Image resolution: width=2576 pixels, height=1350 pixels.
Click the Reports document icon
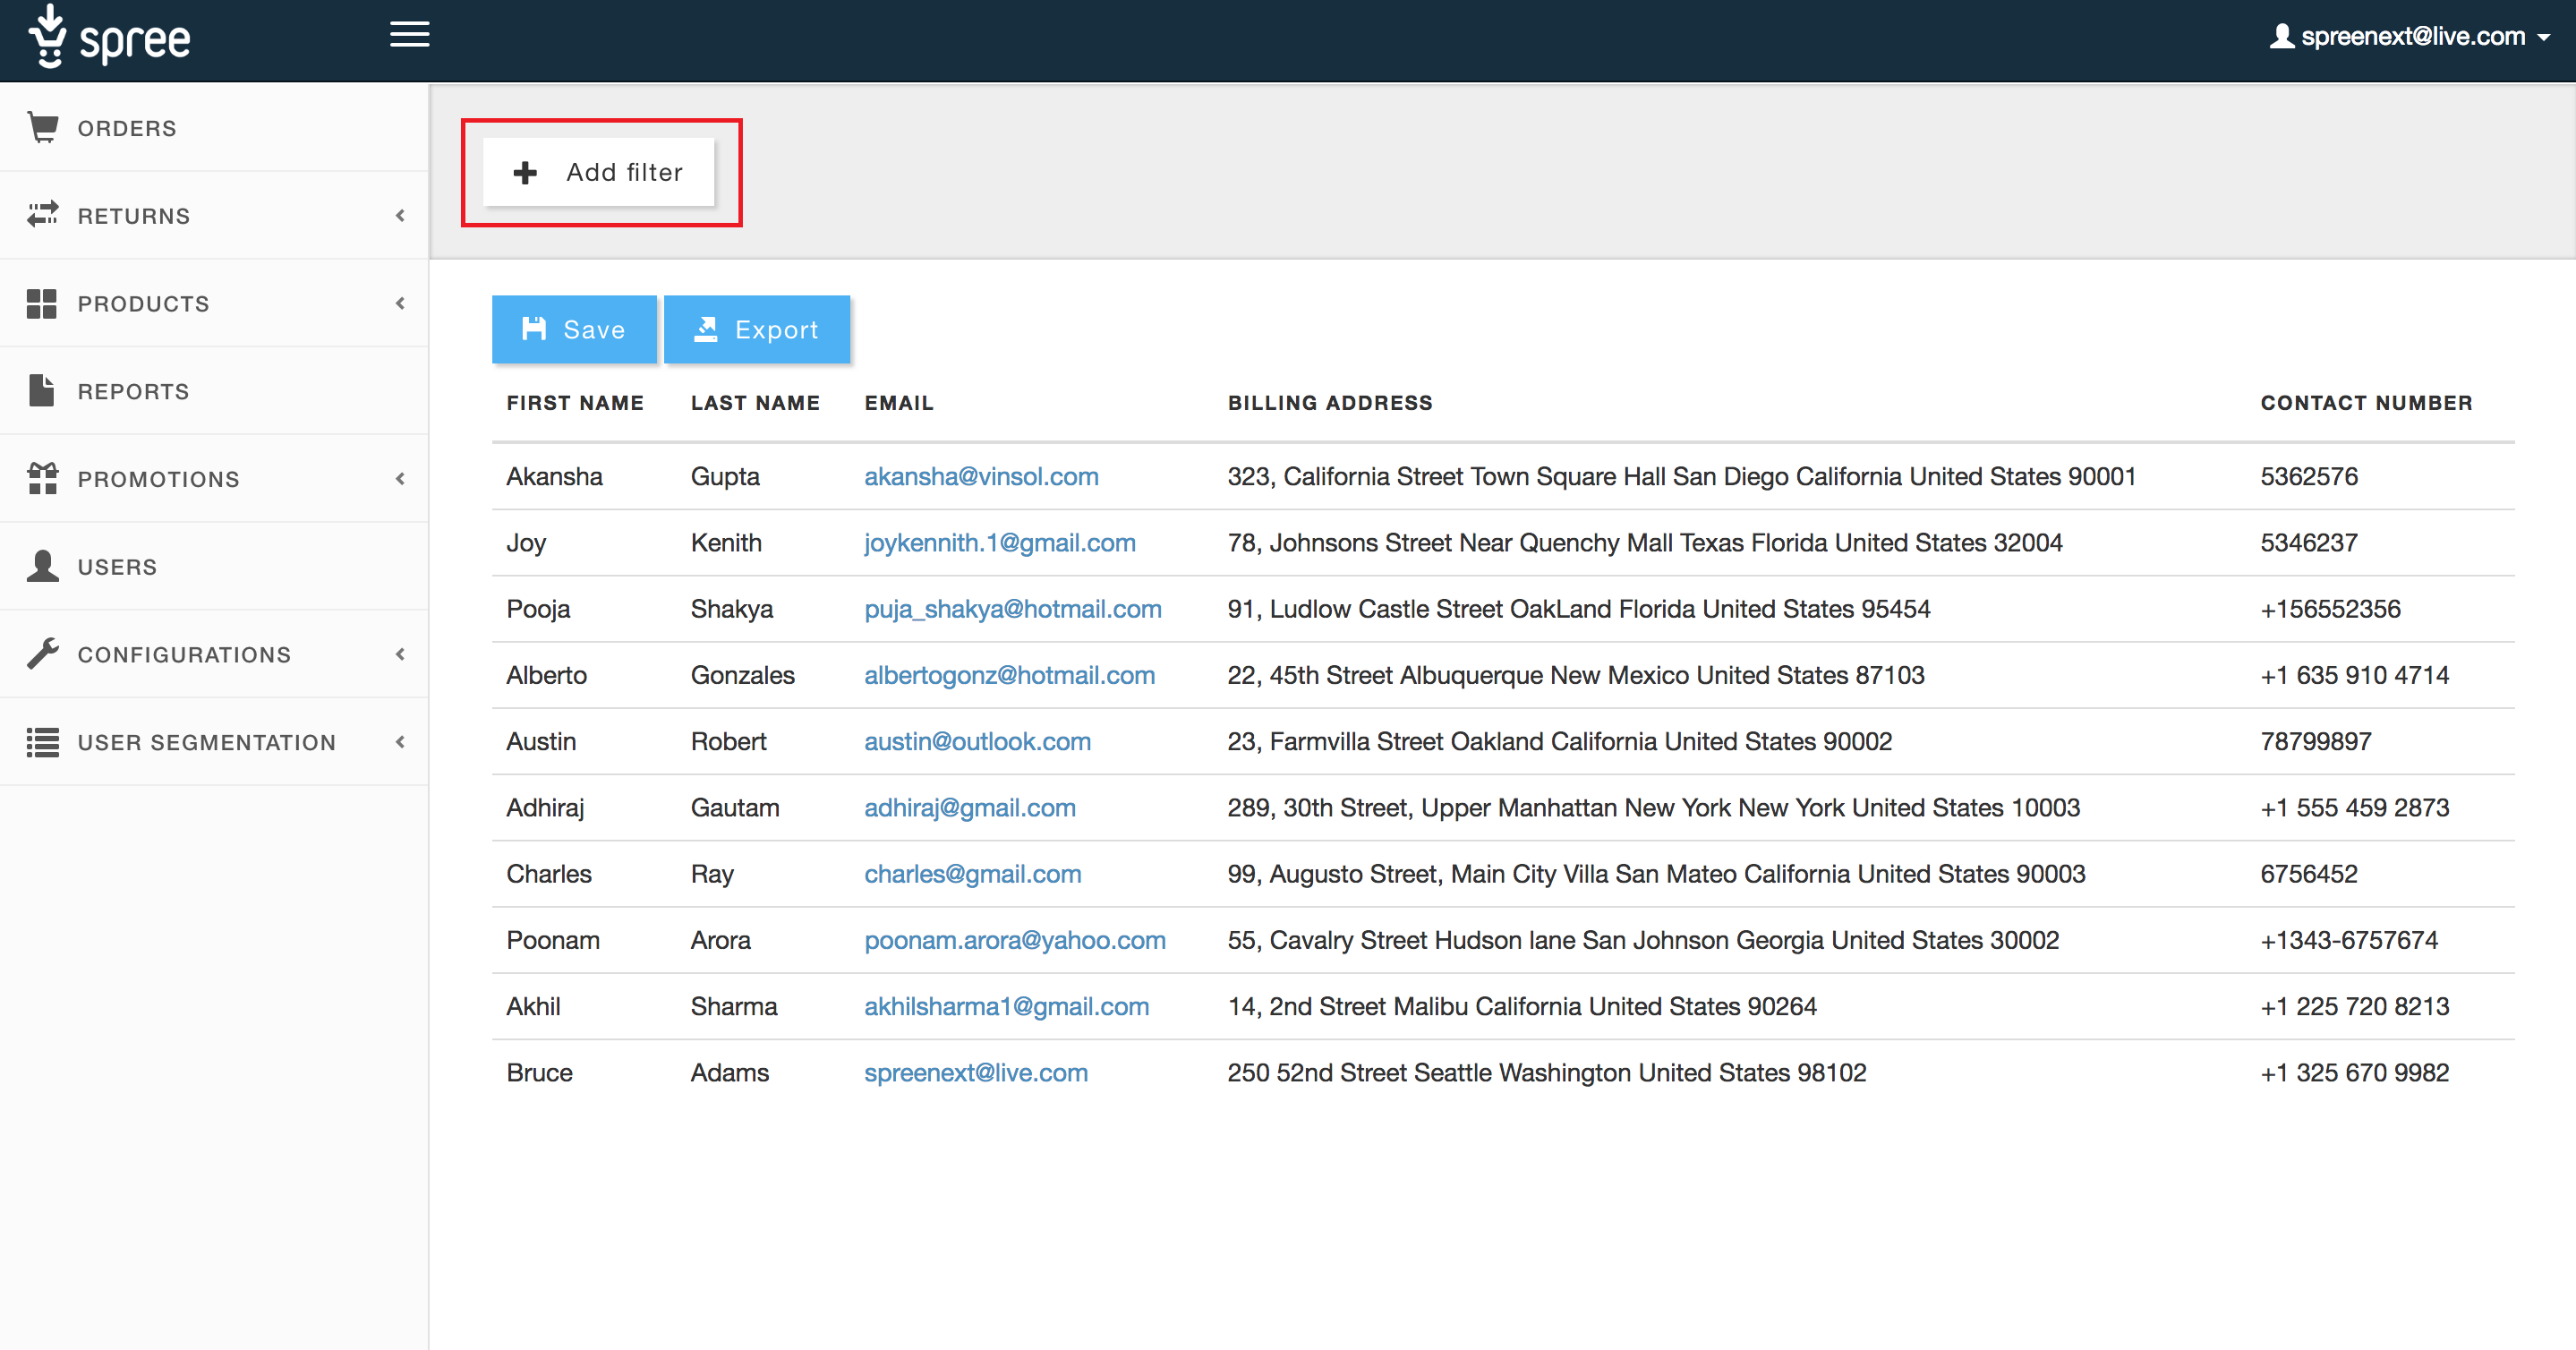coord(42,391)
